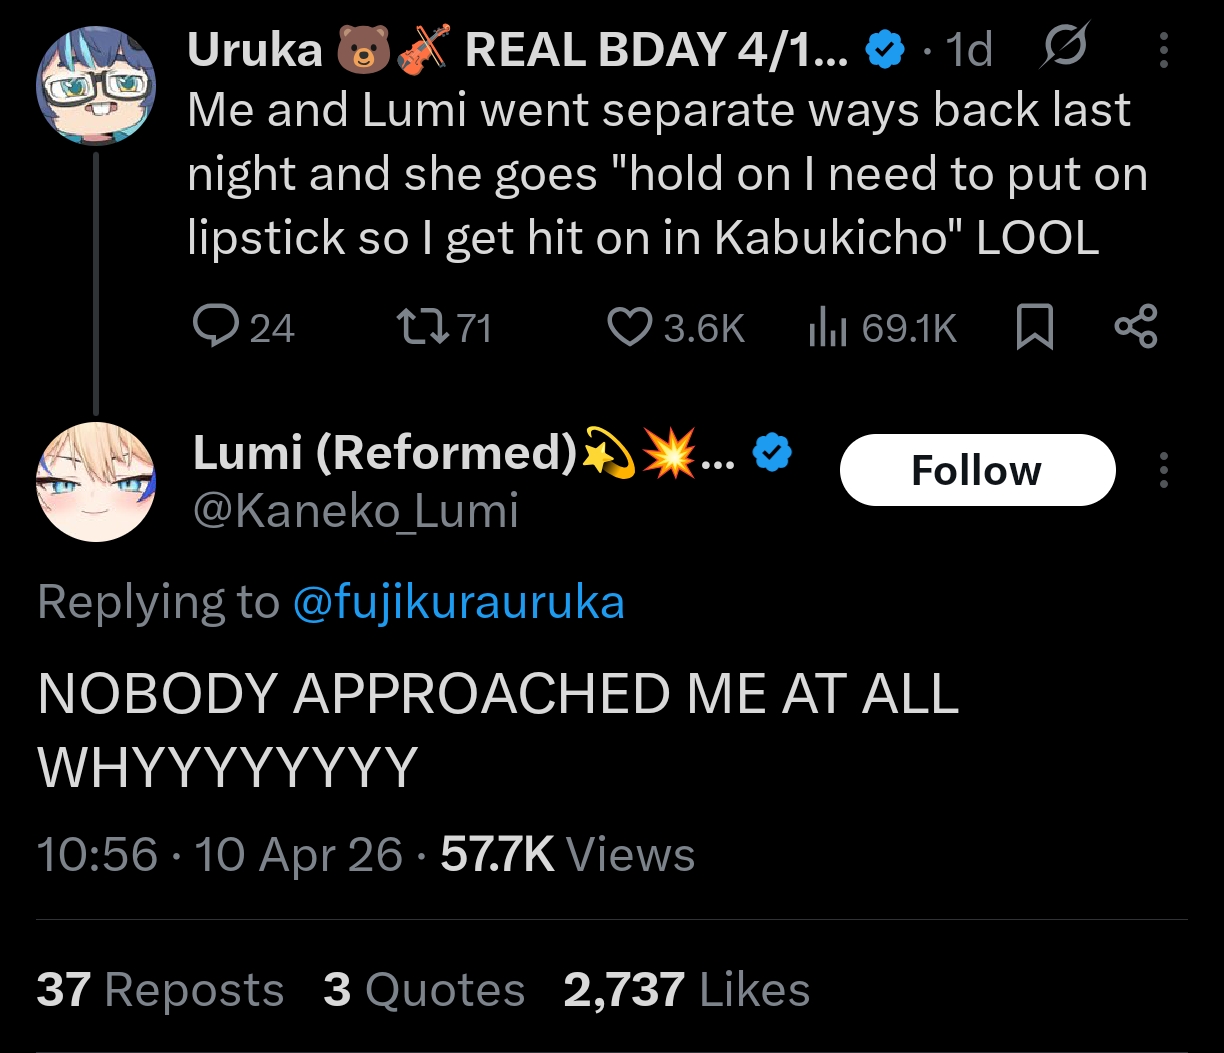
Task: Follow Lumi (Reformed)
Action: click(x=976, y=470)
